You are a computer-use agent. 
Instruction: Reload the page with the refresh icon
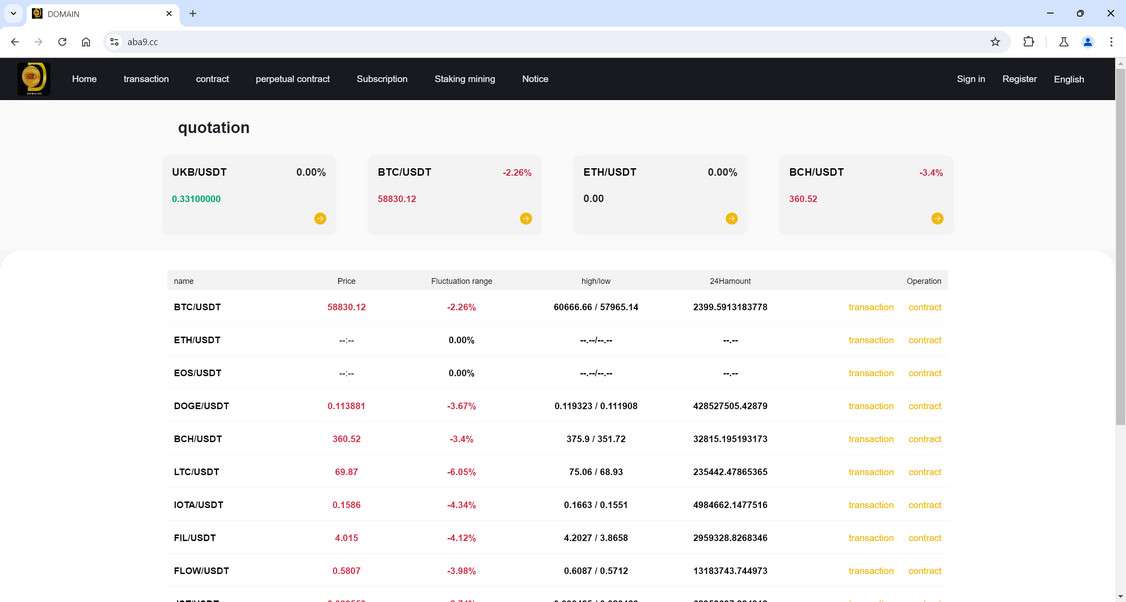point(62,42)
